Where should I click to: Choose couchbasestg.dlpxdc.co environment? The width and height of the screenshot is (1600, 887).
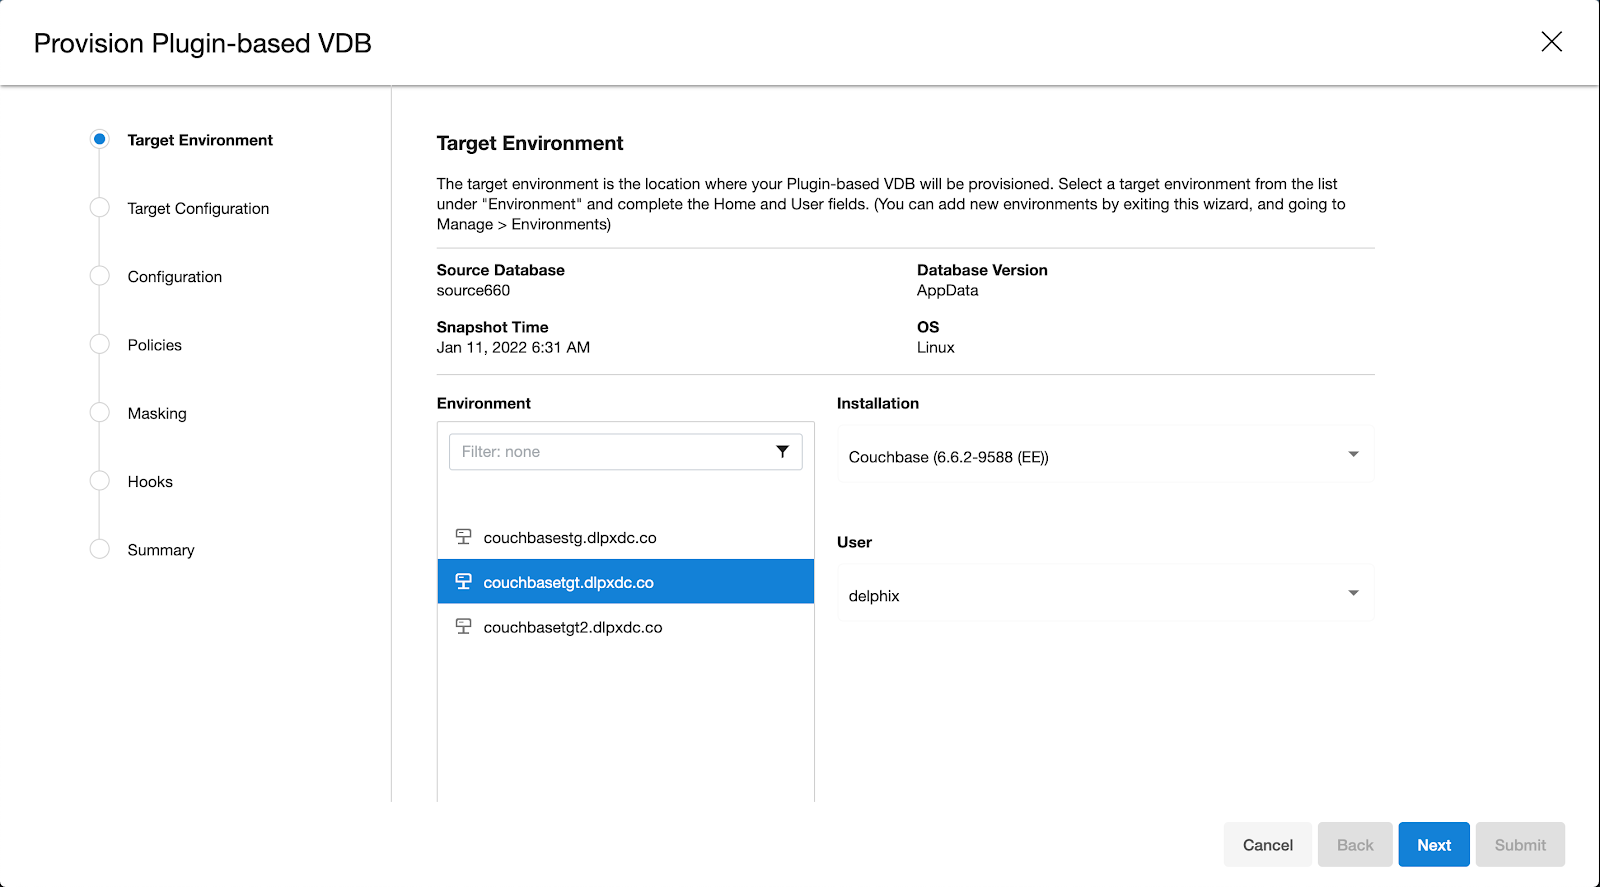pyautogui.click(x=570, y=538)
